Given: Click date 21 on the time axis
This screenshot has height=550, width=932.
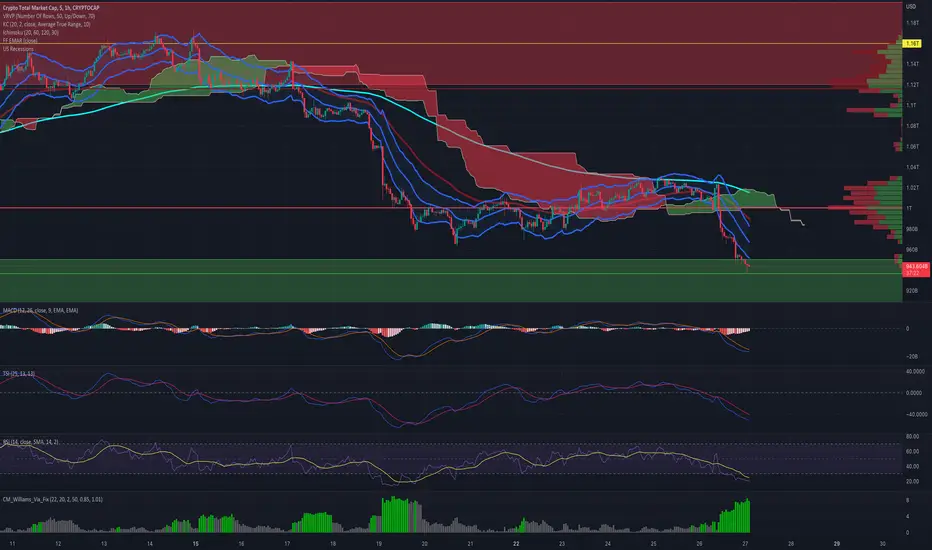Looking at the screenshot, I should pyautogui.click(x=470, y=543).
